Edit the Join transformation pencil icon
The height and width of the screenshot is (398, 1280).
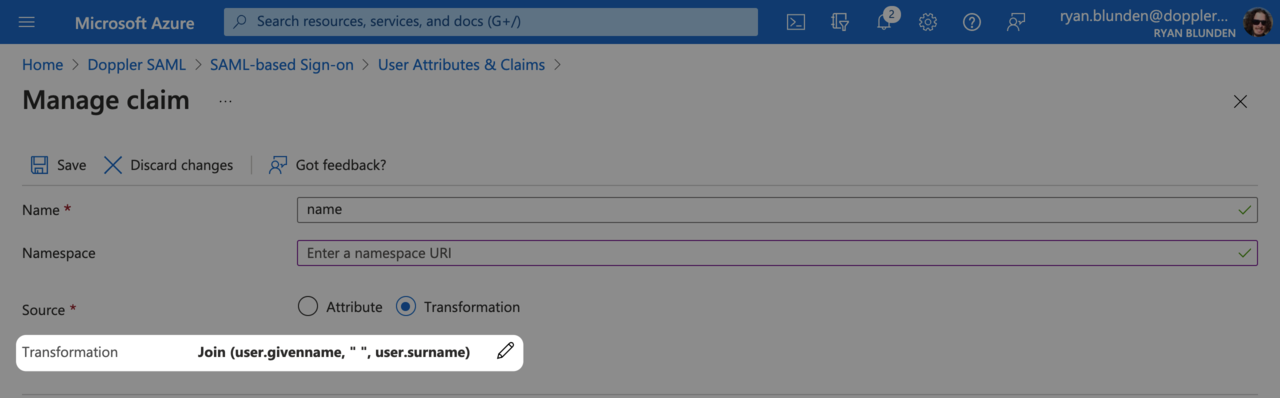[x=506, y=351]
